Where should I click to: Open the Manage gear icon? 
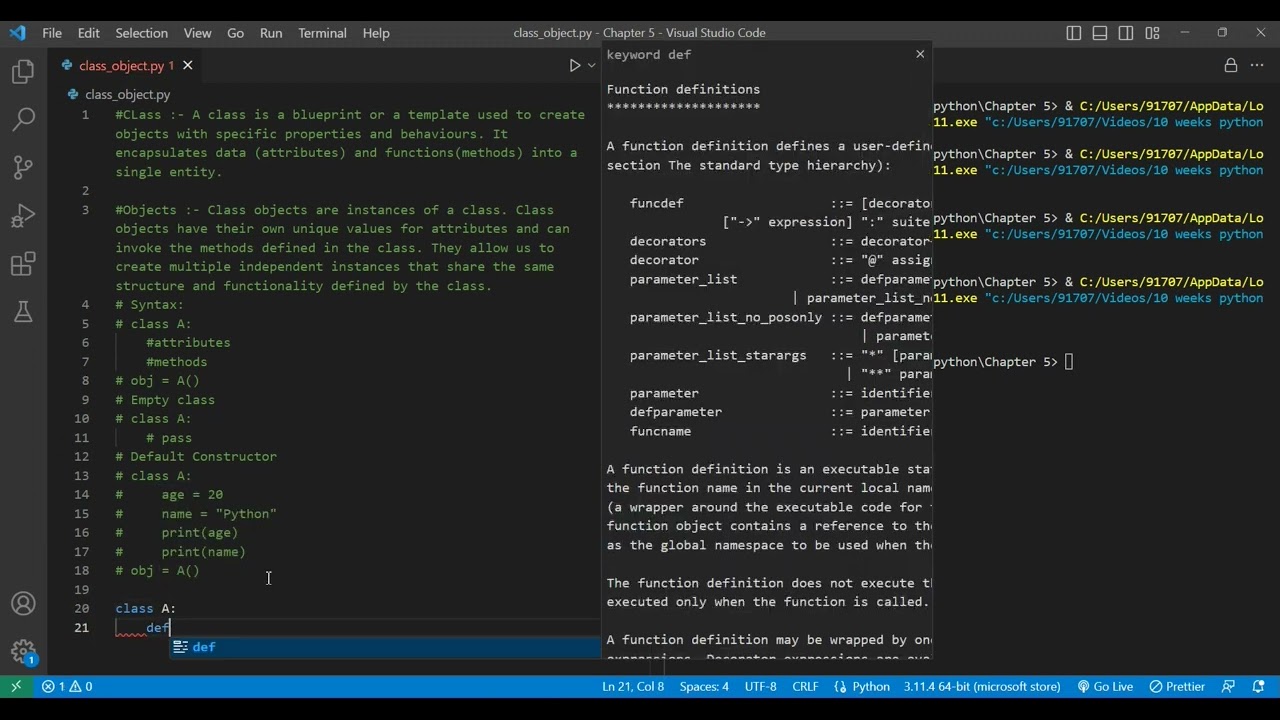coord(23,652)
